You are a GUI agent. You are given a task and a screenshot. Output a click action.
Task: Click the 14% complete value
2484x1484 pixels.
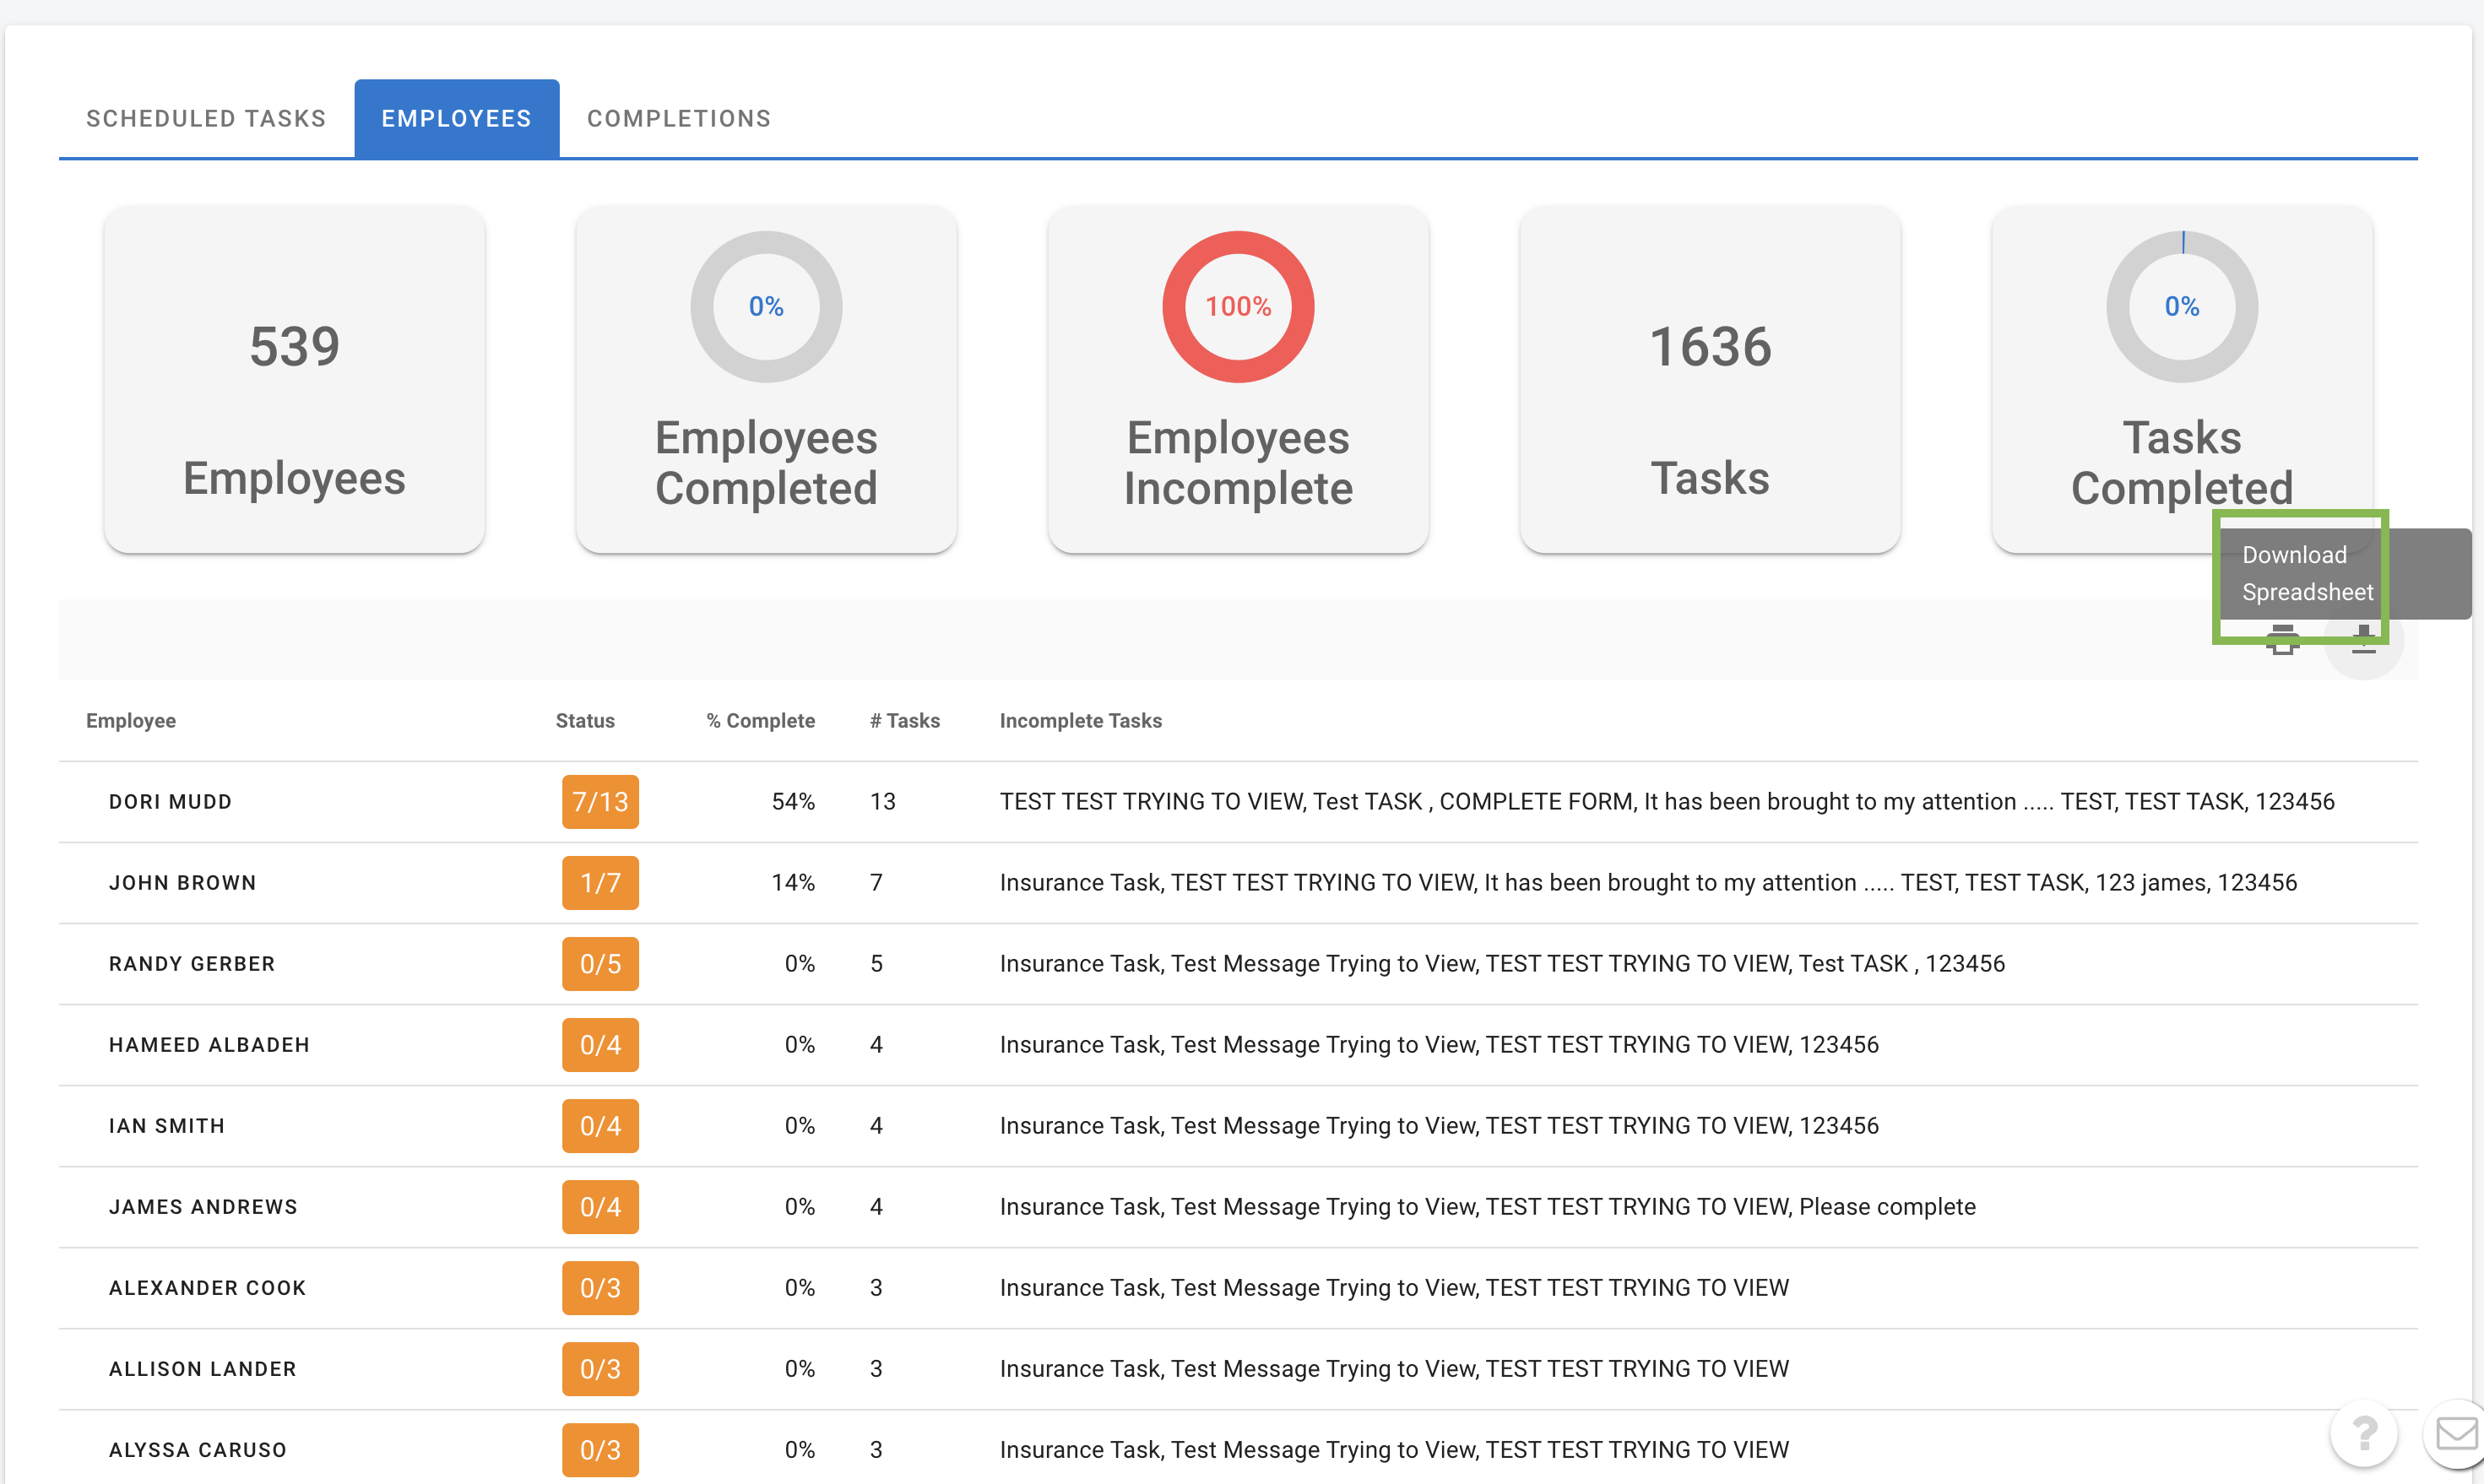[x=793, y=883]
